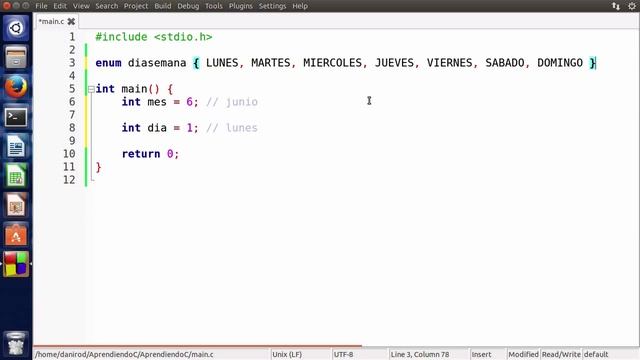Click the network arrows indicator in top bar
This screenshot has height=360, width=640.
tap(616, 6)
